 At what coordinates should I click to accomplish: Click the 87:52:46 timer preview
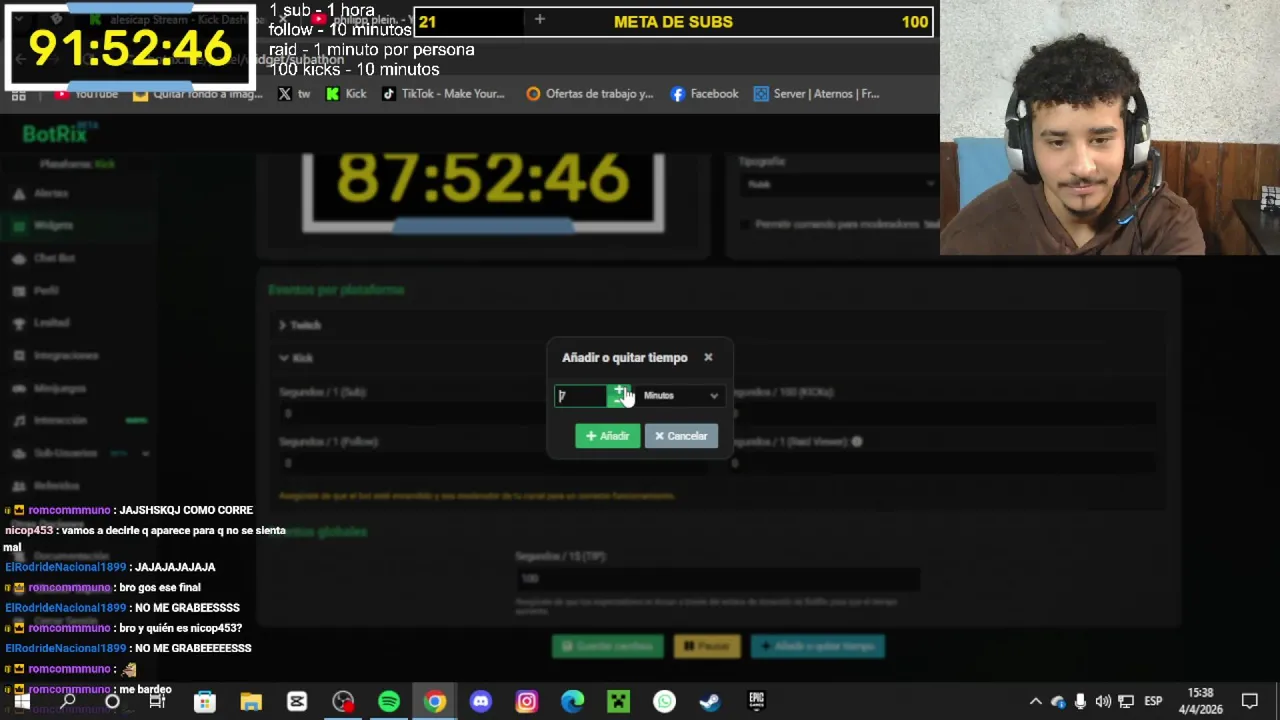(x=483, y=190)
